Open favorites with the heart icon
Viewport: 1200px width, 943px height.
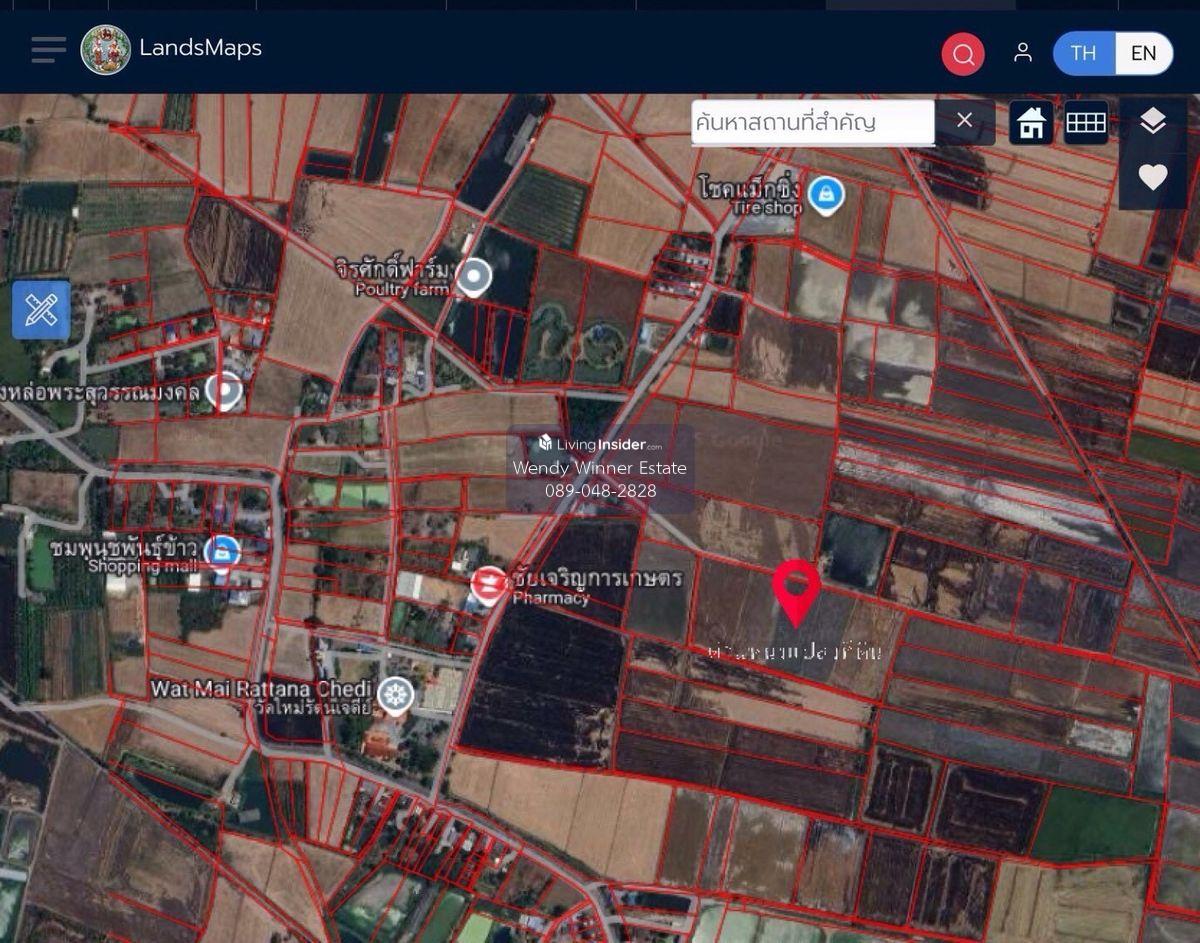[1152, 177]
